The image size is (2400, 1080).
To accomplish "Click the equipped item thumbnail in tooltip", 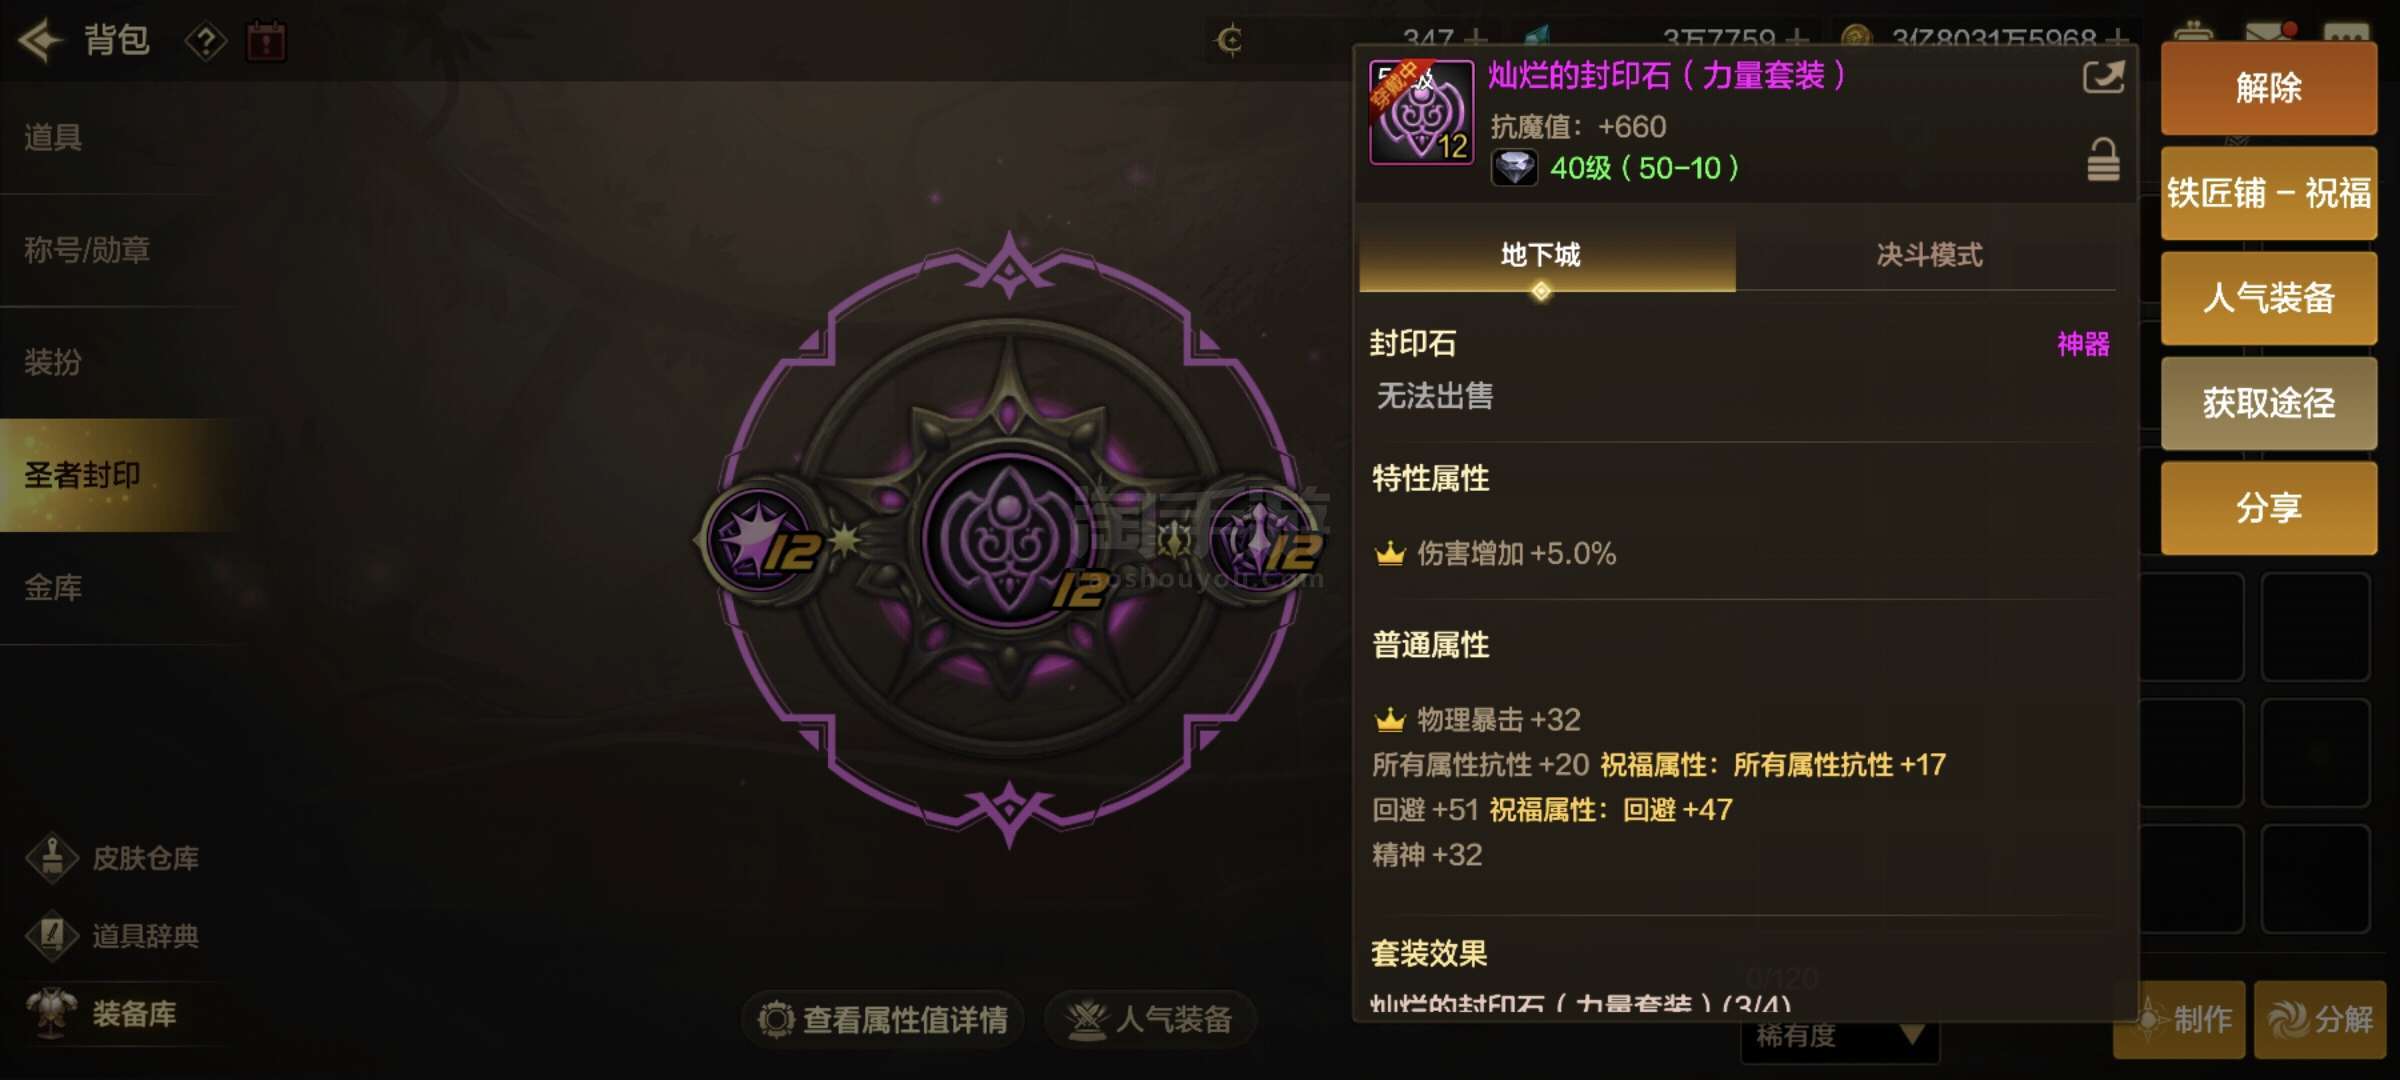I will tap(1421, 112).
